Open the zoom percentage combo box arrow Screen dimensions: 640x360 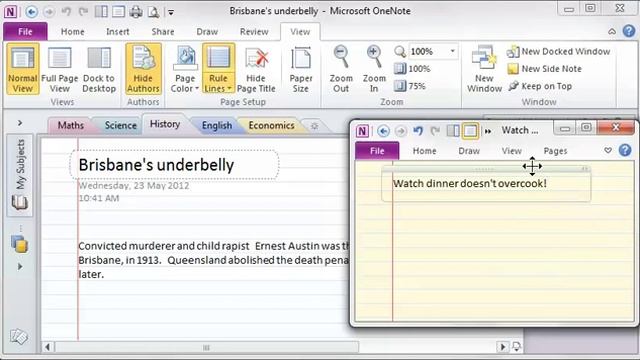pyautogui.click(x=452, y=51)
